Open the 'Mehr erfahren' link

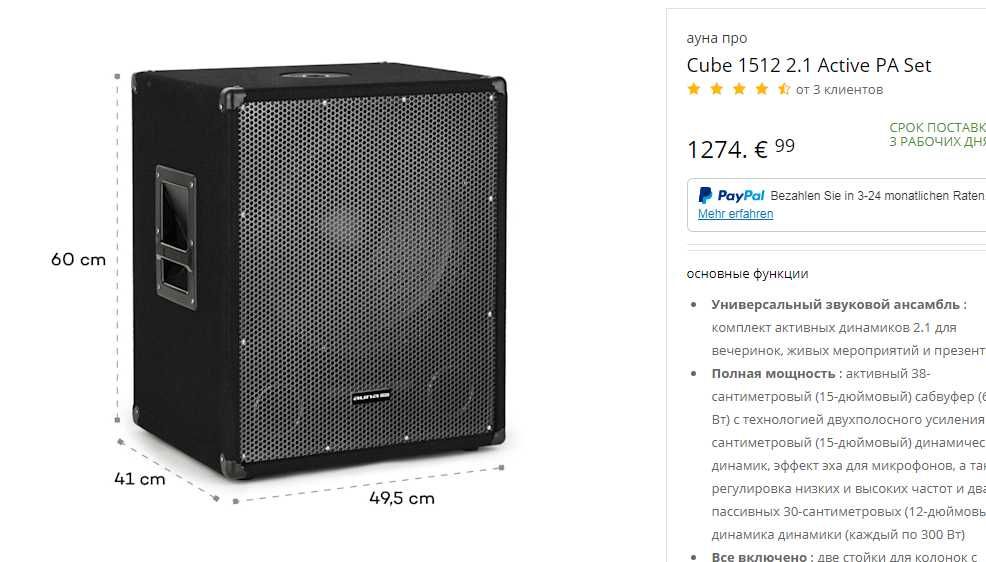735,214
